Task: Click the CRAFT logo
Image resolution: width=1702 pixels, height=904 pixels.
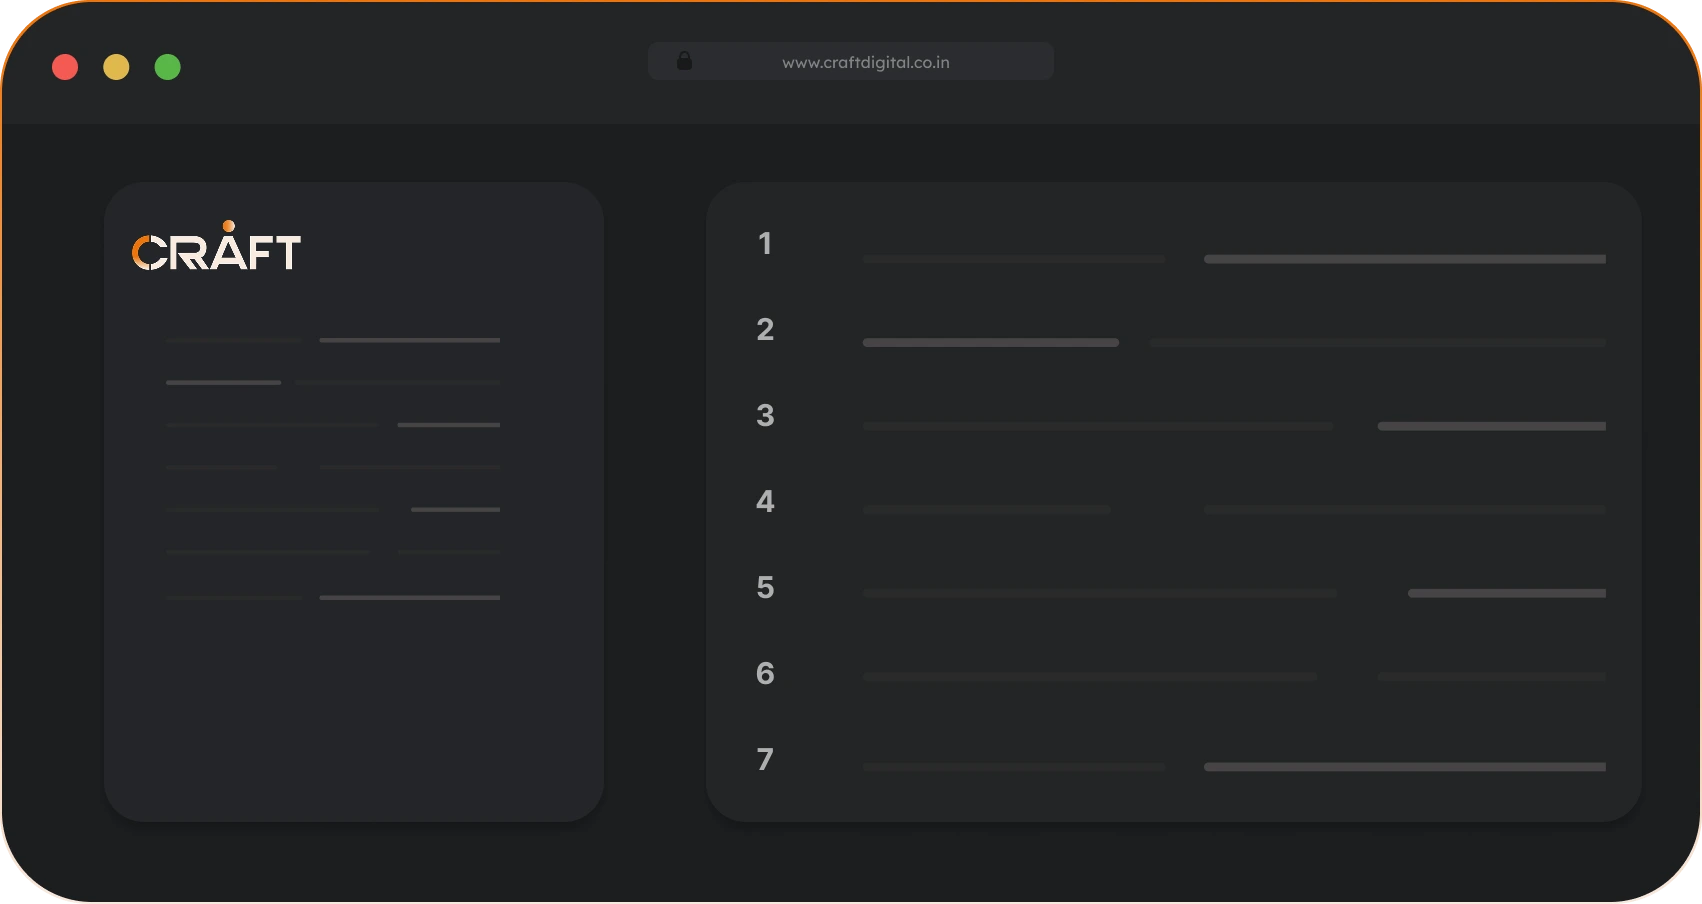Action: click(216, 250)
